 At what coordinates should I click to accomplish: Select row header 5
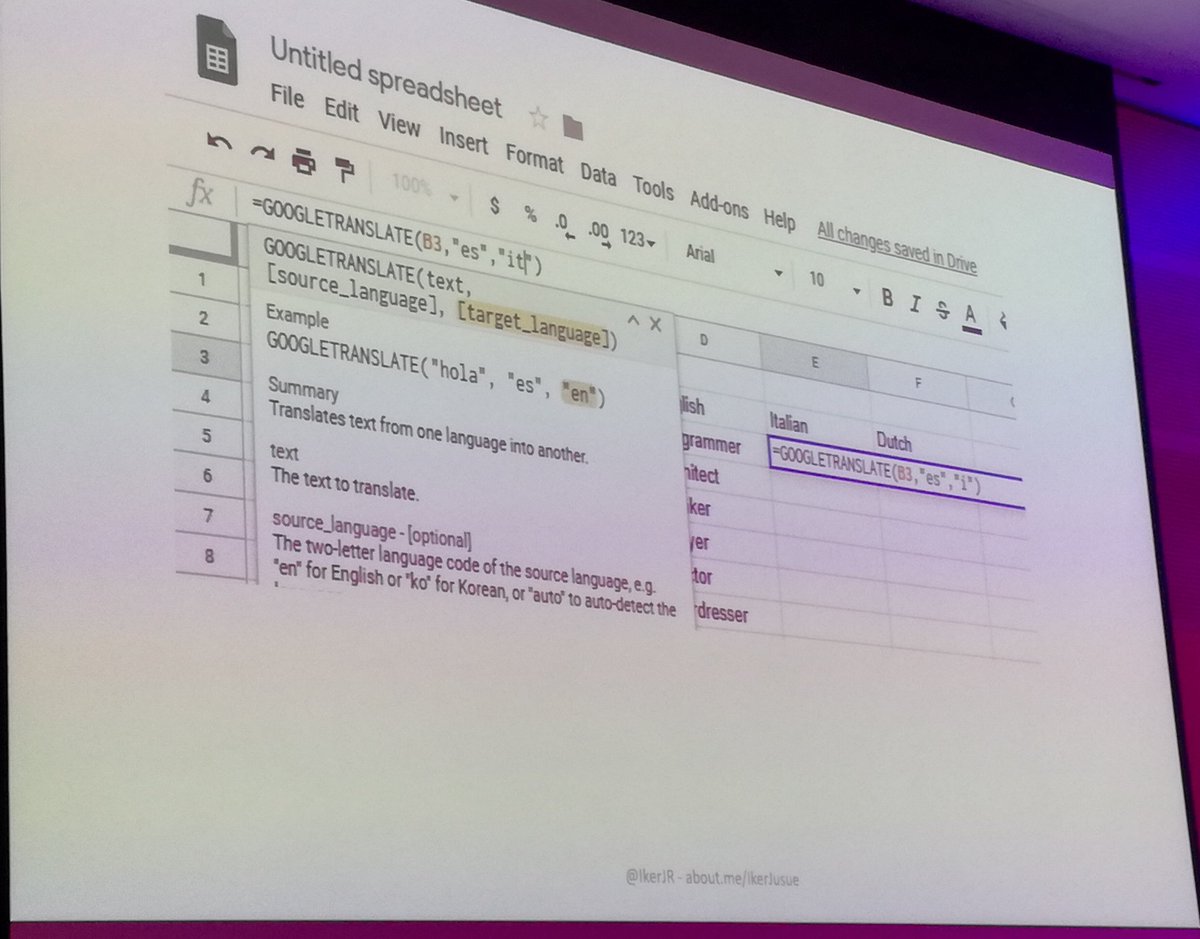coord(207,435)
